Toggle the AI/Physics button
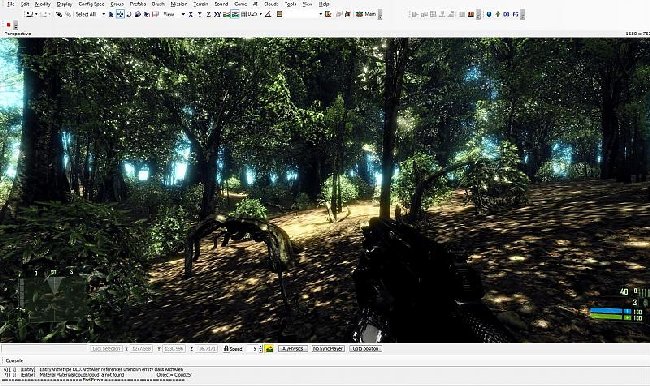This screenshot has height=386, width=650. (293, 349)
